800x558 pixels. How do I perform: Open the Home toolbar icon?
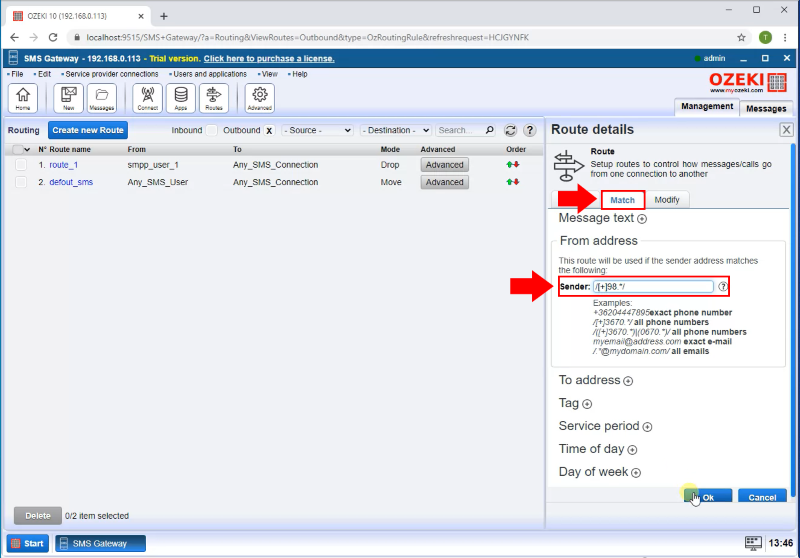coord(23,98)
